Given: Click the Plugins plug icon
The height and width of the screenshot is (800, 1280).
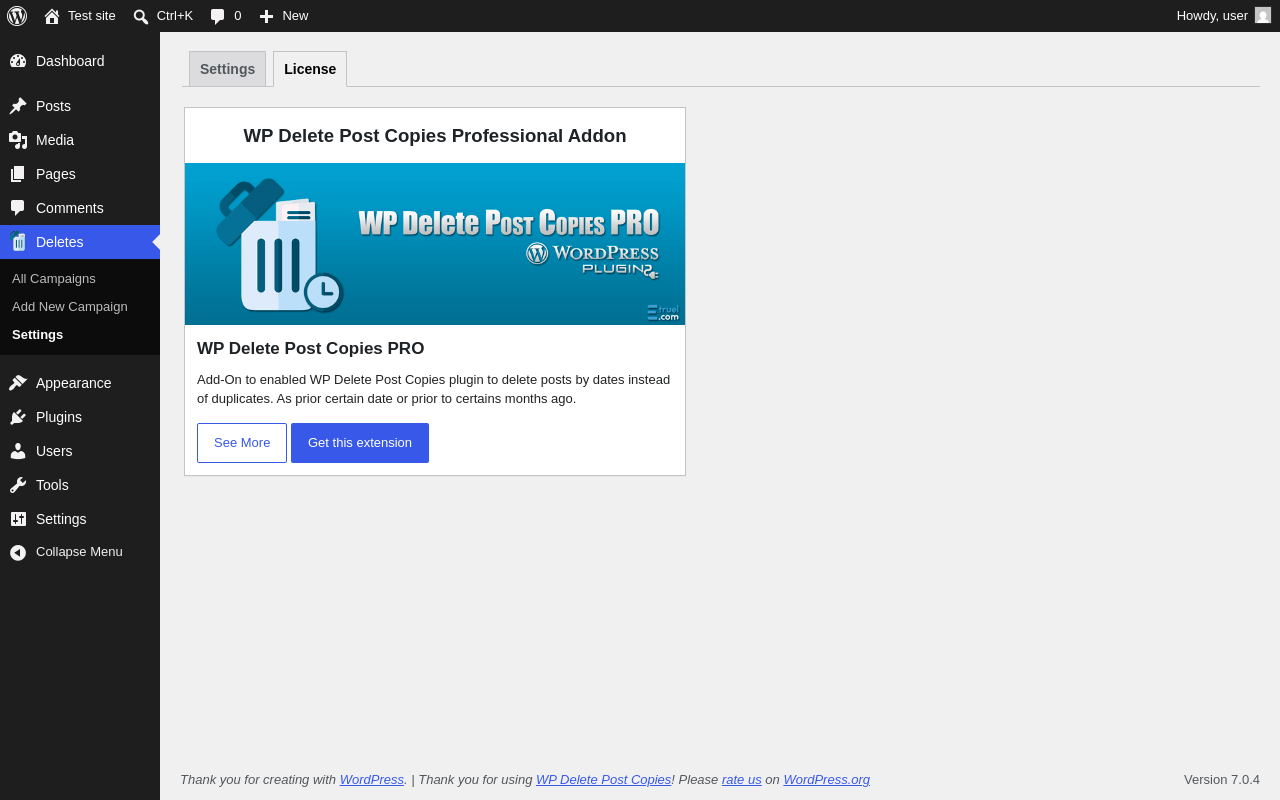Looking at the screenshot, I should [x=18, y=417].
